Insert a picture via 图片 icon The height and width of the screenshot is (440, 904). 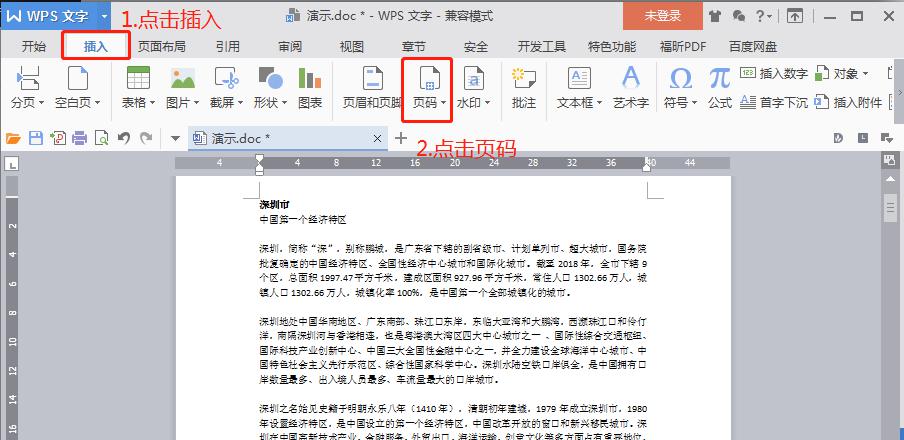[x=183, y=78]
